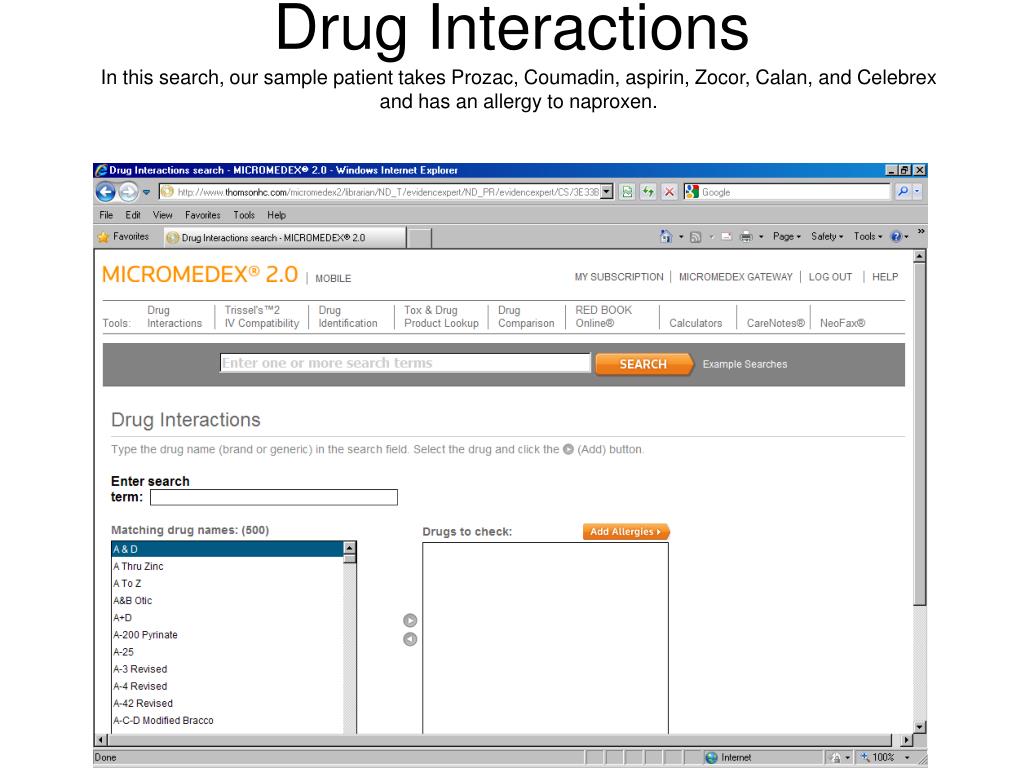Click the Add drug right-arrow button

[410, 620]
